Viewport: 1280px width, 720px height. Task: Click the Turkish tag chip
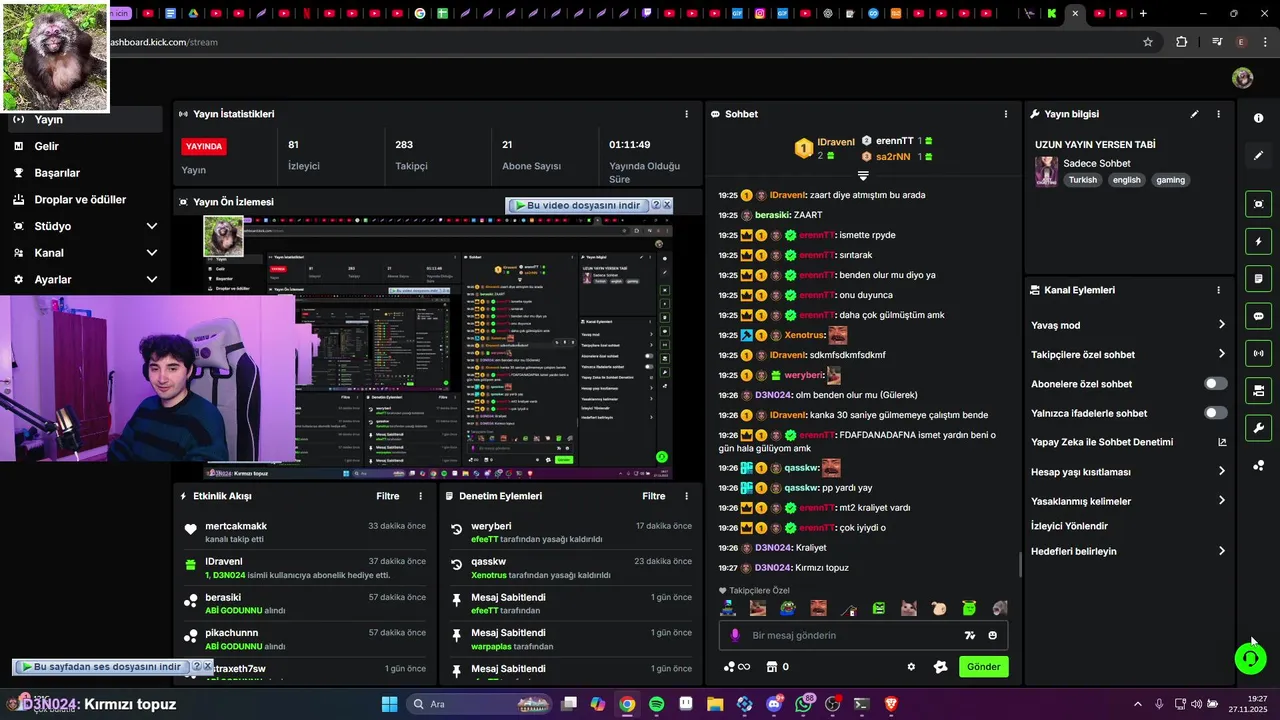[x=1082, y=180]
